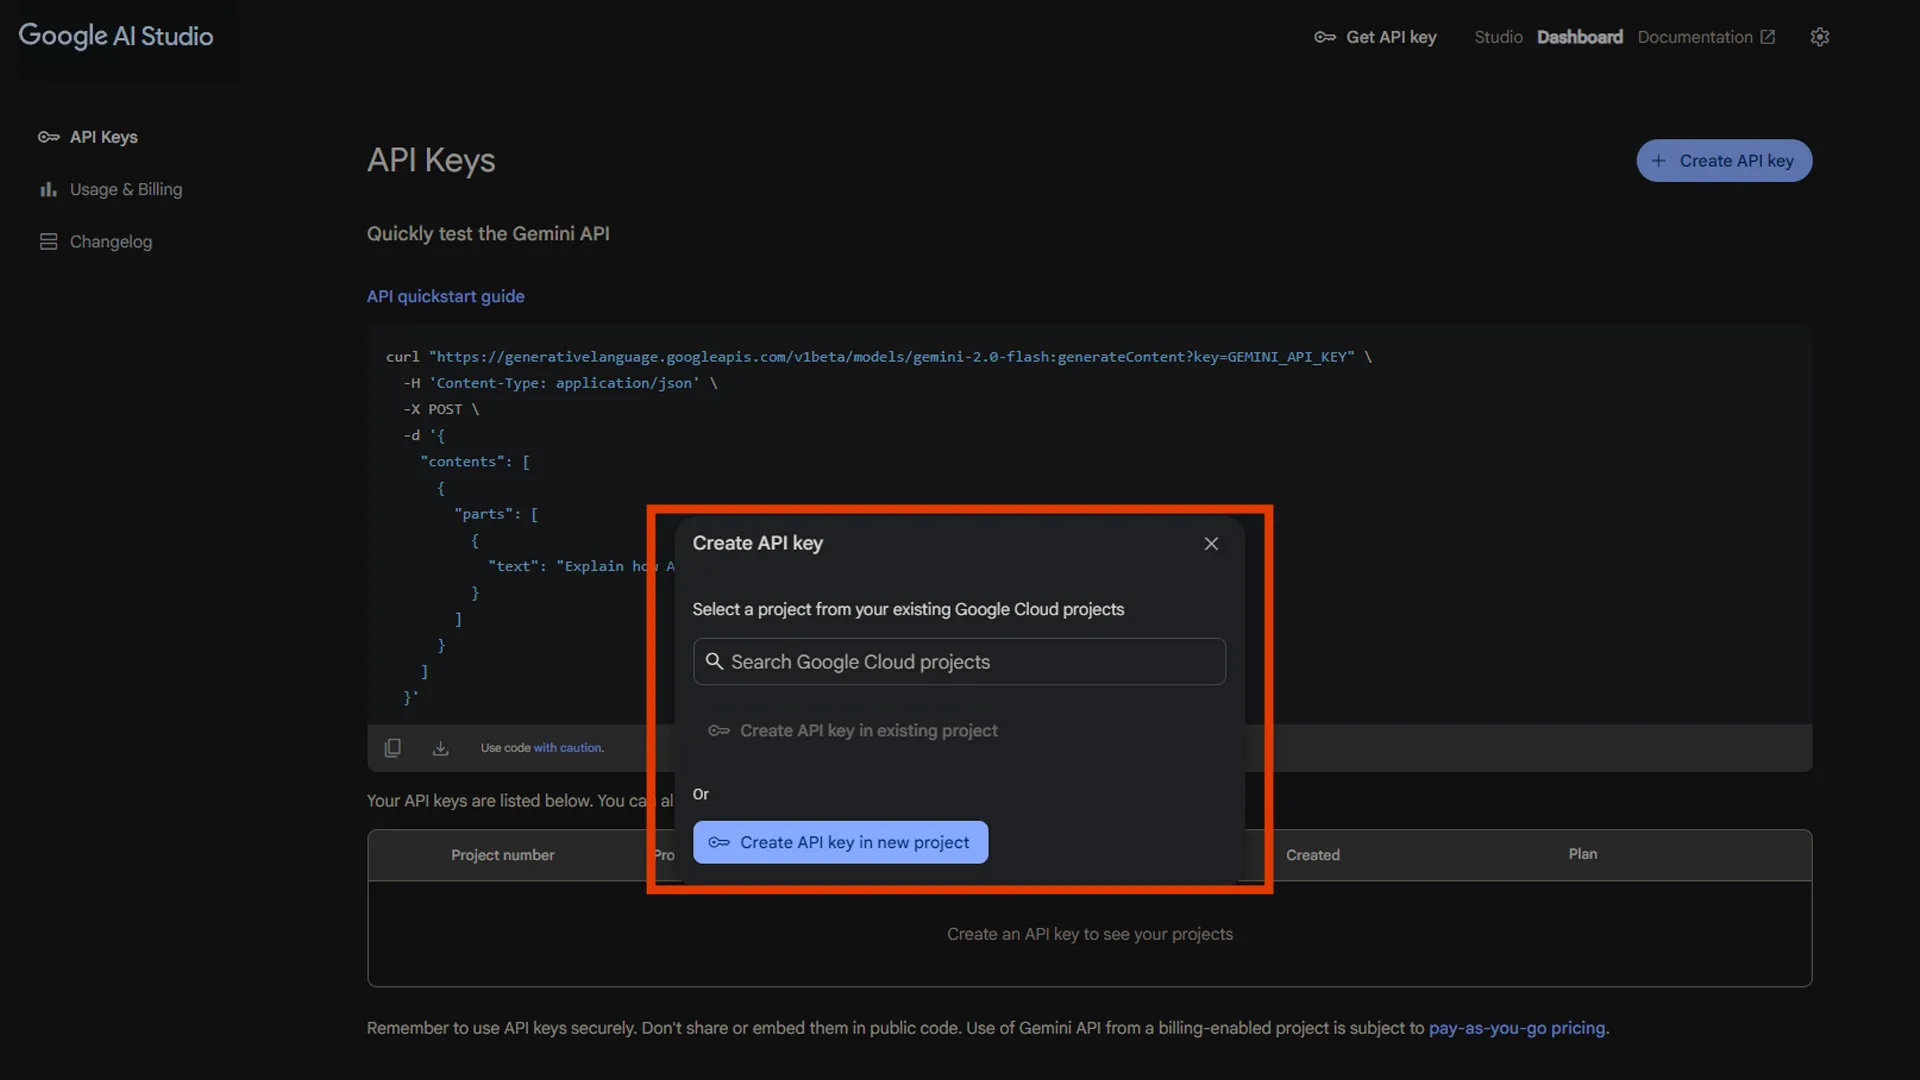Switch to Studio tab in header

click(x=1498, y=37)
